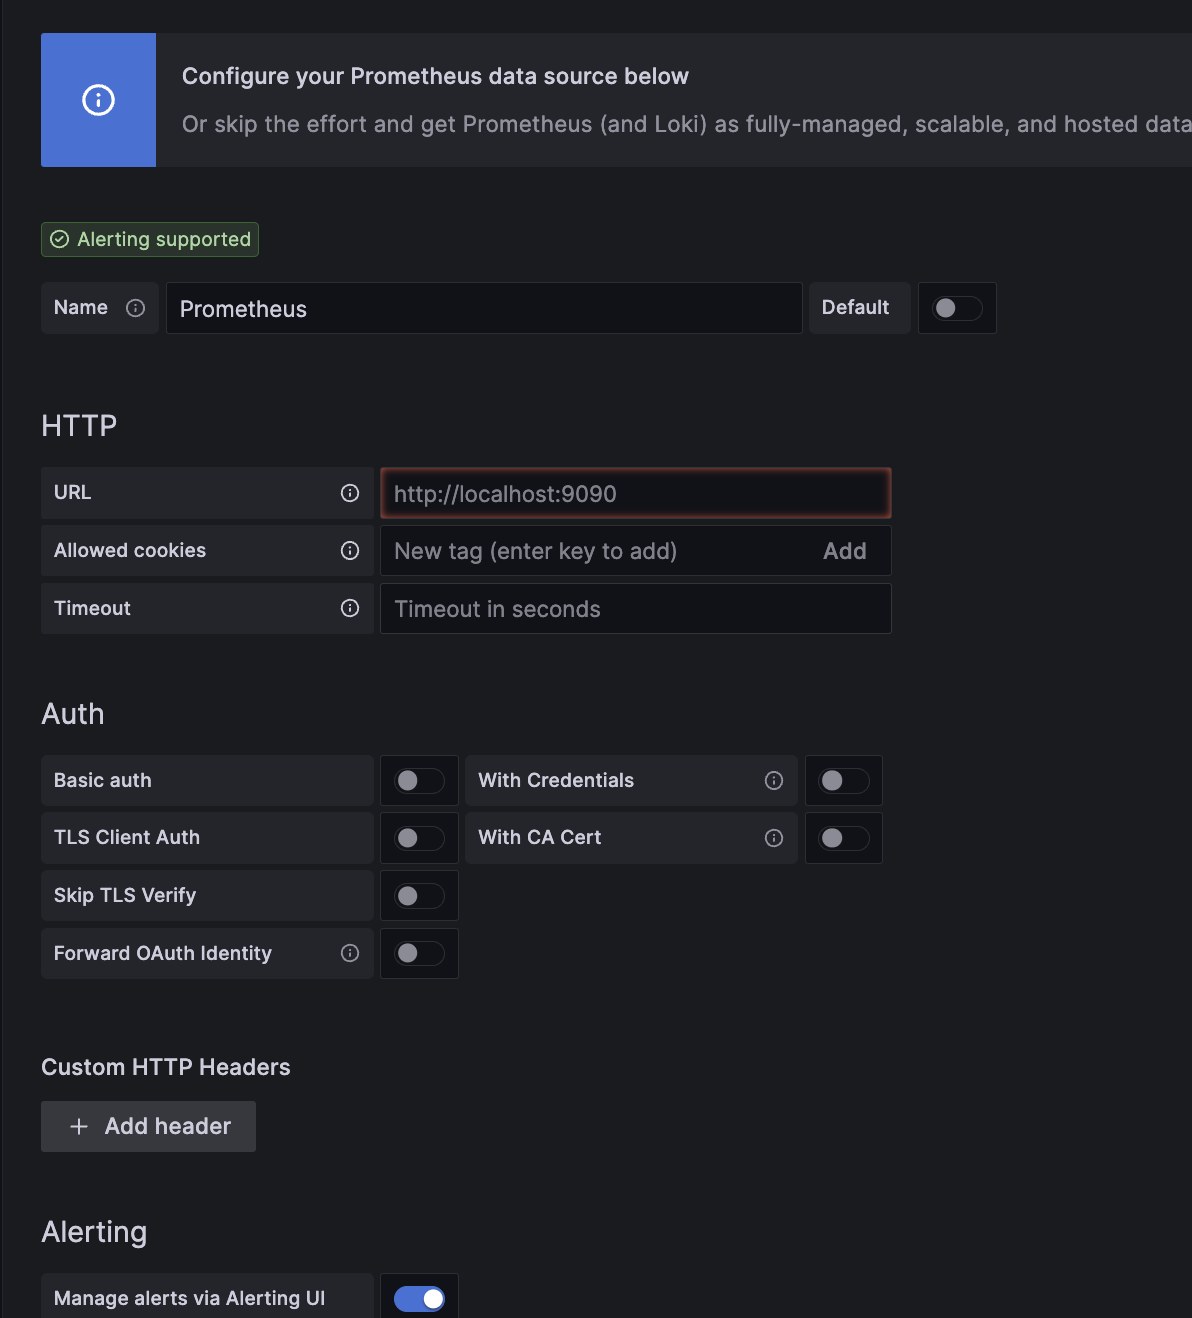Click the With Credentials info icon
The width and height of the screenshot is (1192, 1318).
pos(774,781)
